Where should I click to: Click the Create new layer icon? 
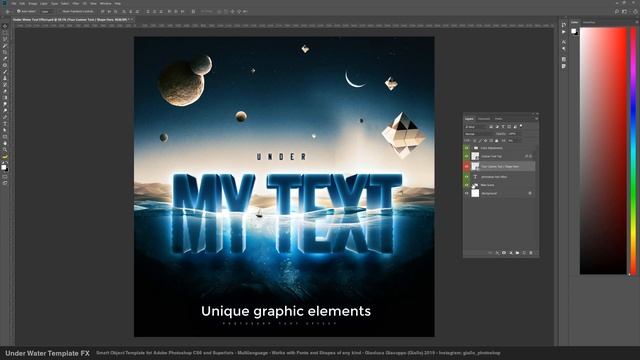pyautogui.click(x=524, y=253)
